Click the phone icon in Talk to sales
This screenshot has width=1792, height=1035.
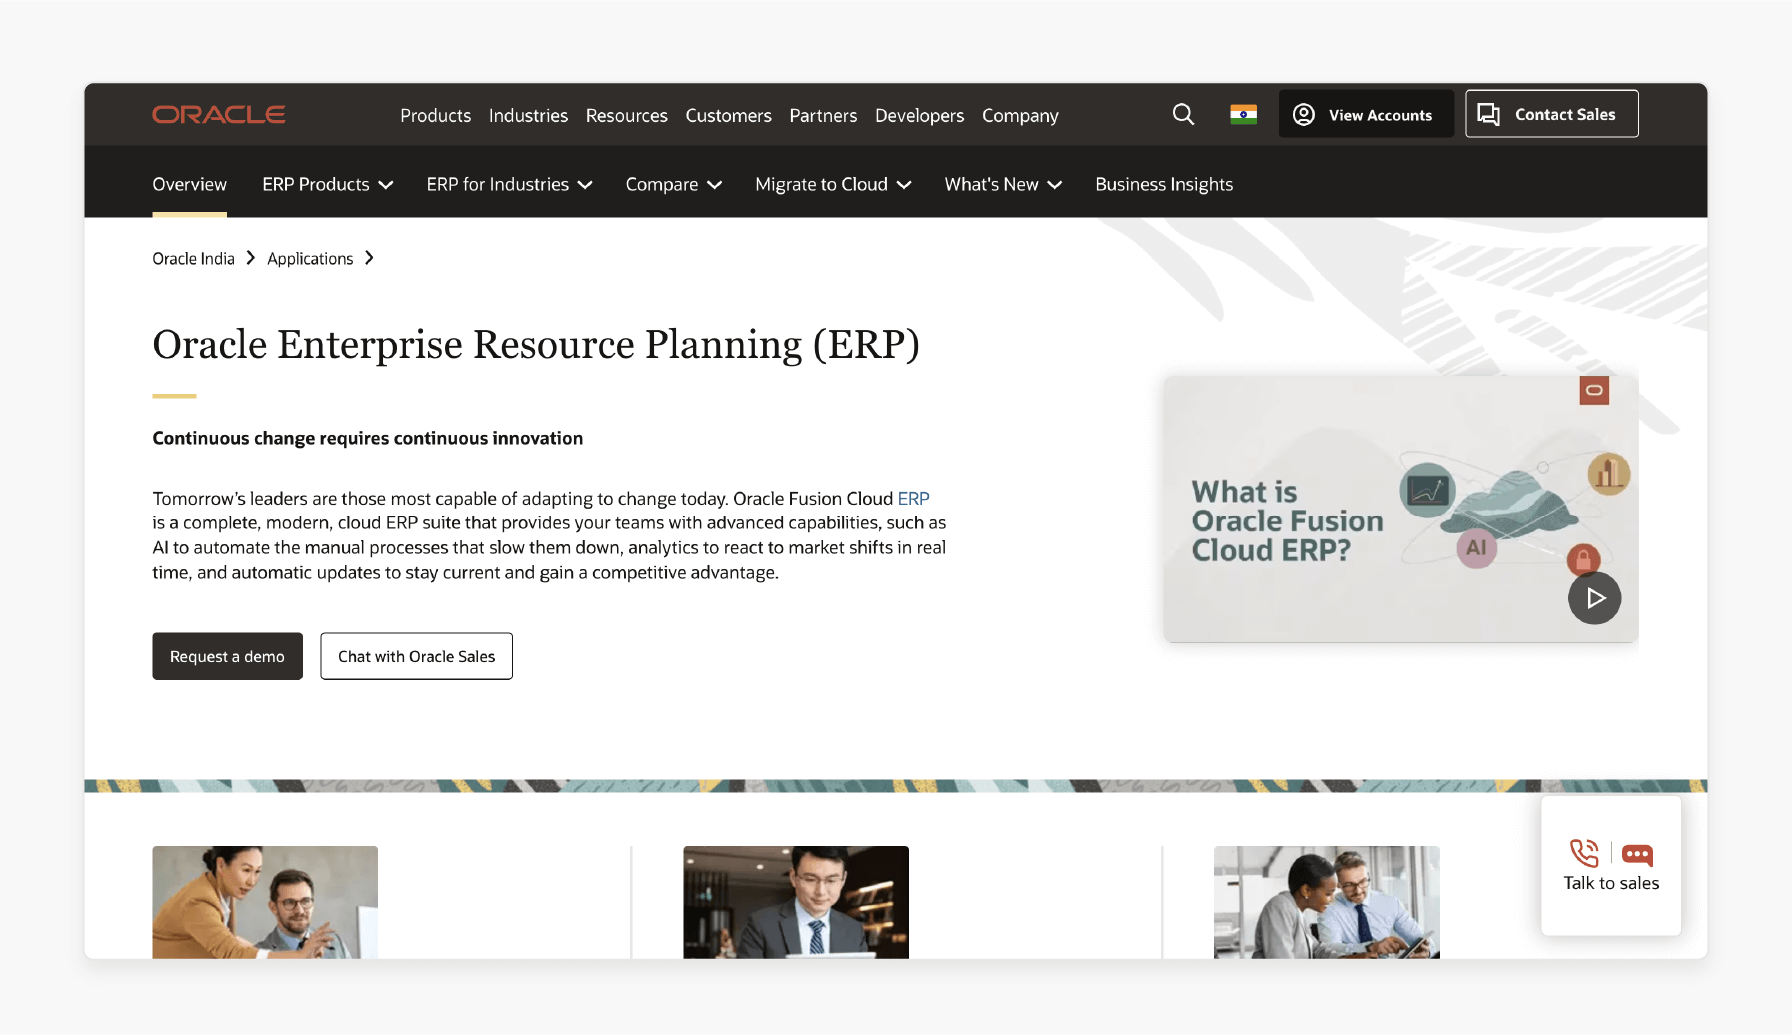point(1584,853)
